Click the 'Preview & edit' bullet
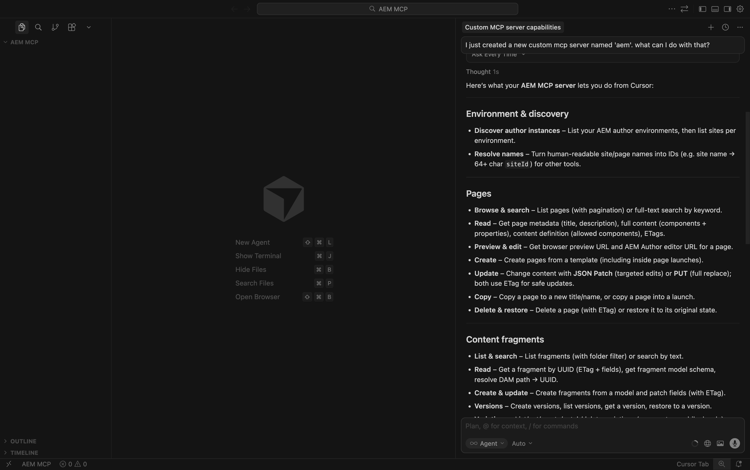The width and height of the screenshot is (750, 470). (603, 247)
